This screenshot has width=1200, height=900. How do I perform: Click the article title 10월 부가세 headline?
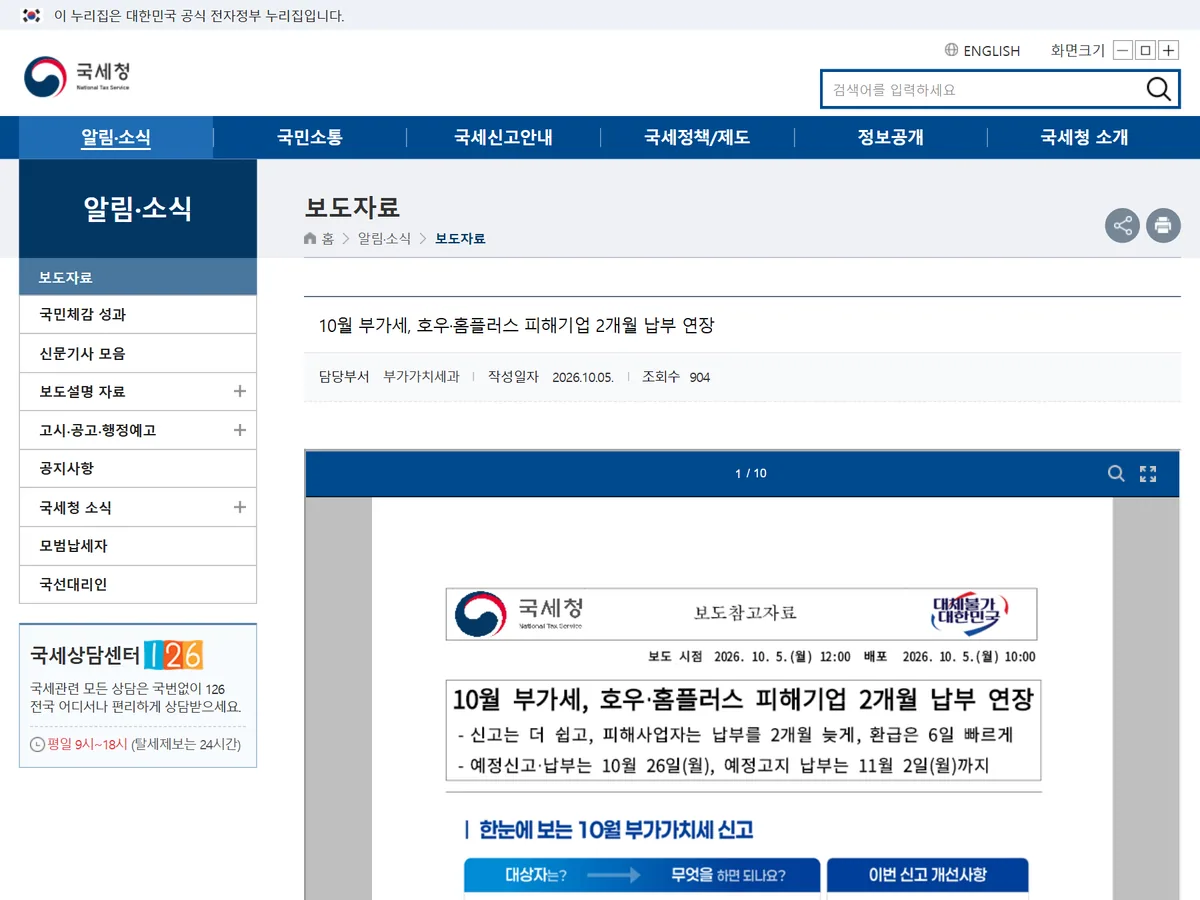pyautogui.click(x=517, y=325)
